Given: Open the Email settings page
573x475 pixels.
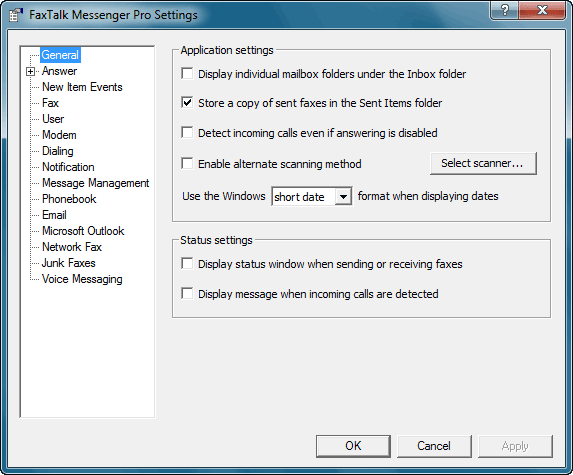Looking at the screenshot, I should coord(54,215).
